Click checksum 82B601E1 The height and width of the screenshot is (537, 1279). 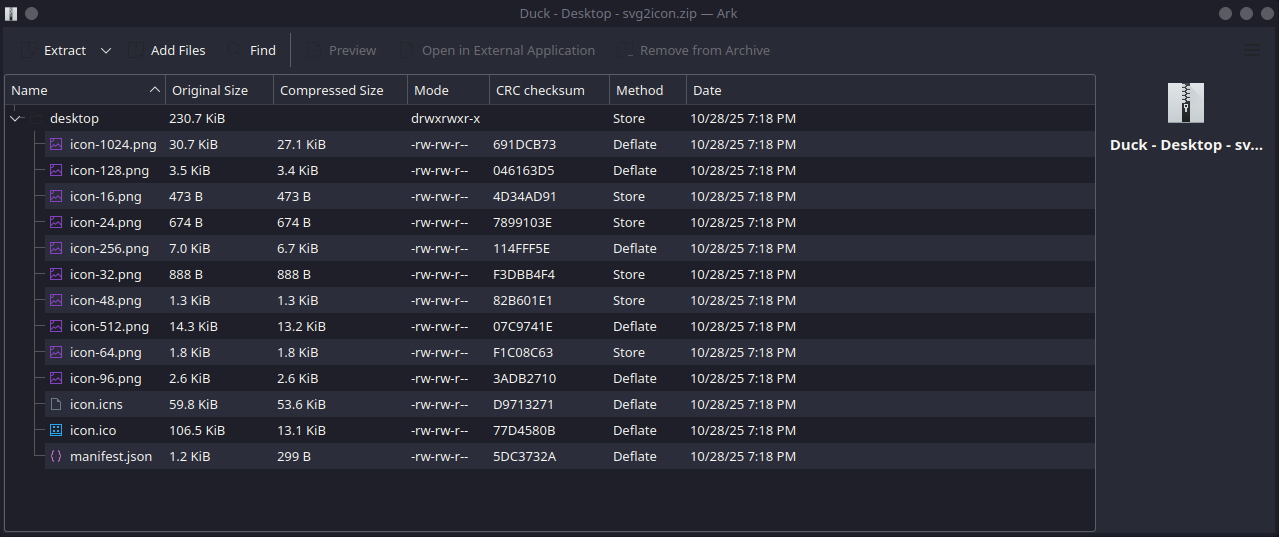click(x=523, y=300)
